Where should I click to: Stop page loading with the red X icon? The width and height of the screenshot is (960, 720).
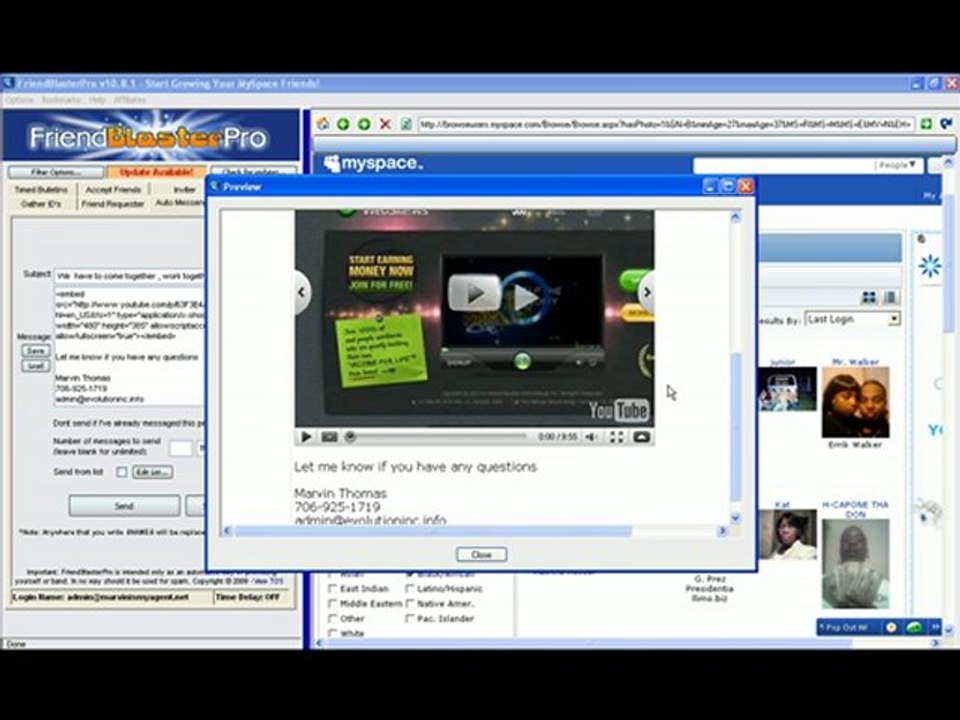pyautogui.click(x=385, y=124)
